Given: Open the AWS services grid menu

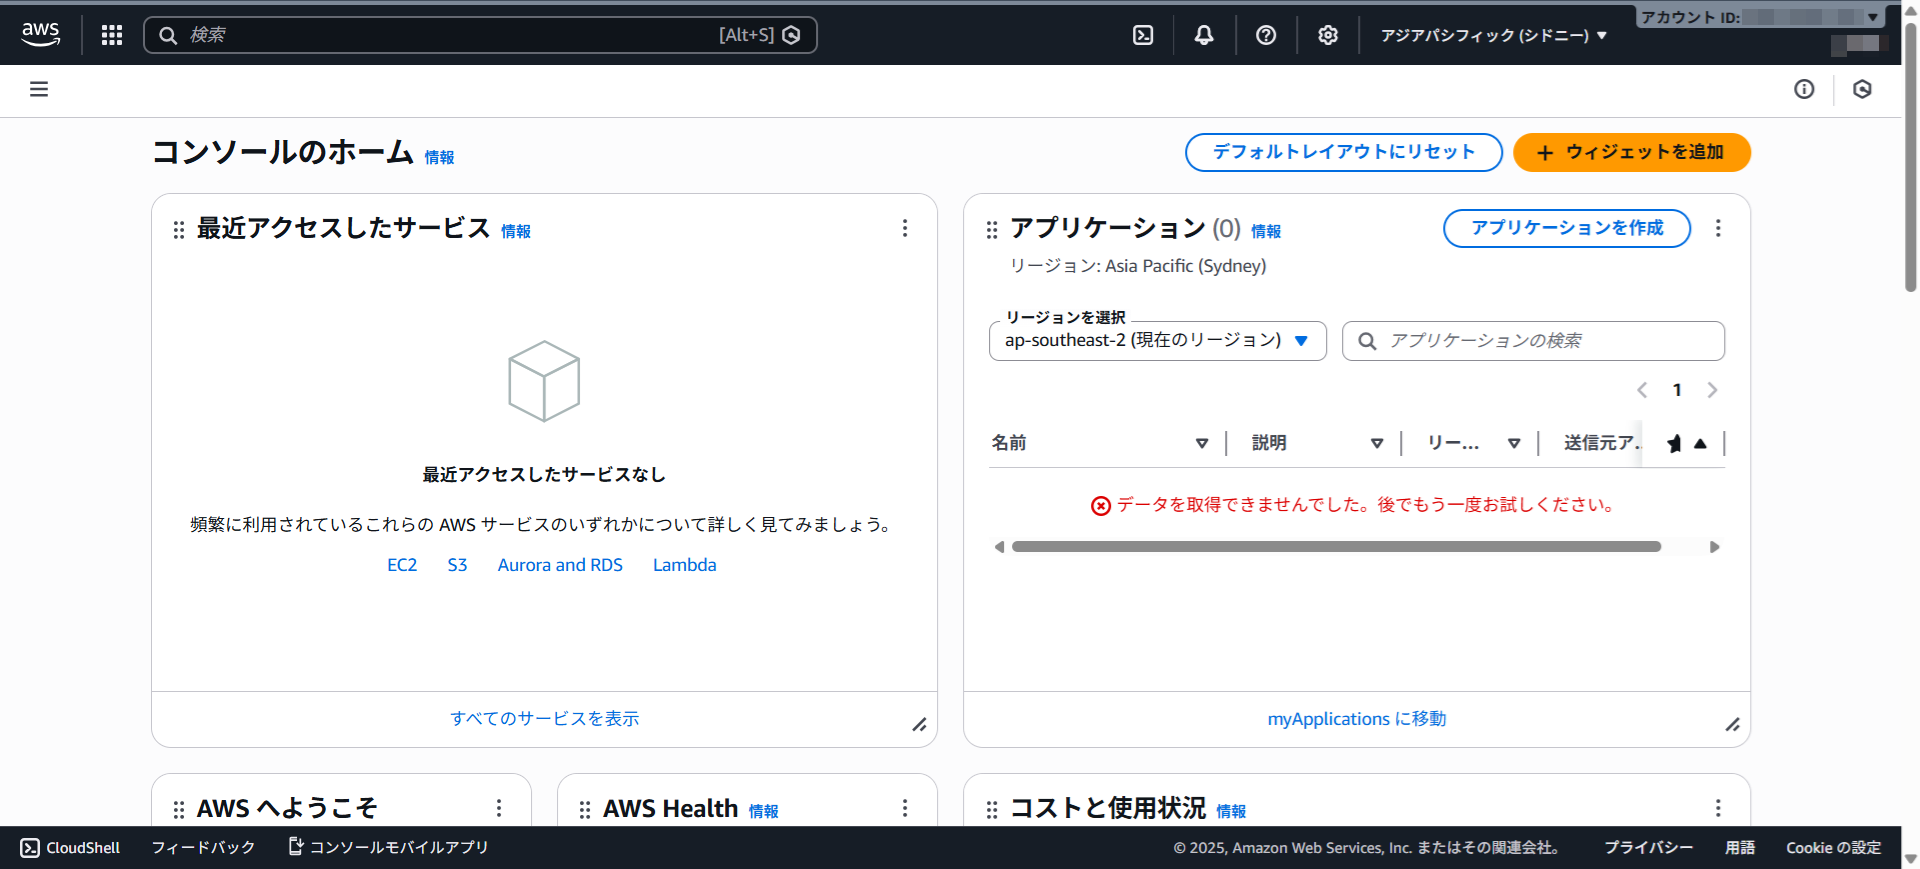Looking at the screenshot, I should (x=112, y=35).
